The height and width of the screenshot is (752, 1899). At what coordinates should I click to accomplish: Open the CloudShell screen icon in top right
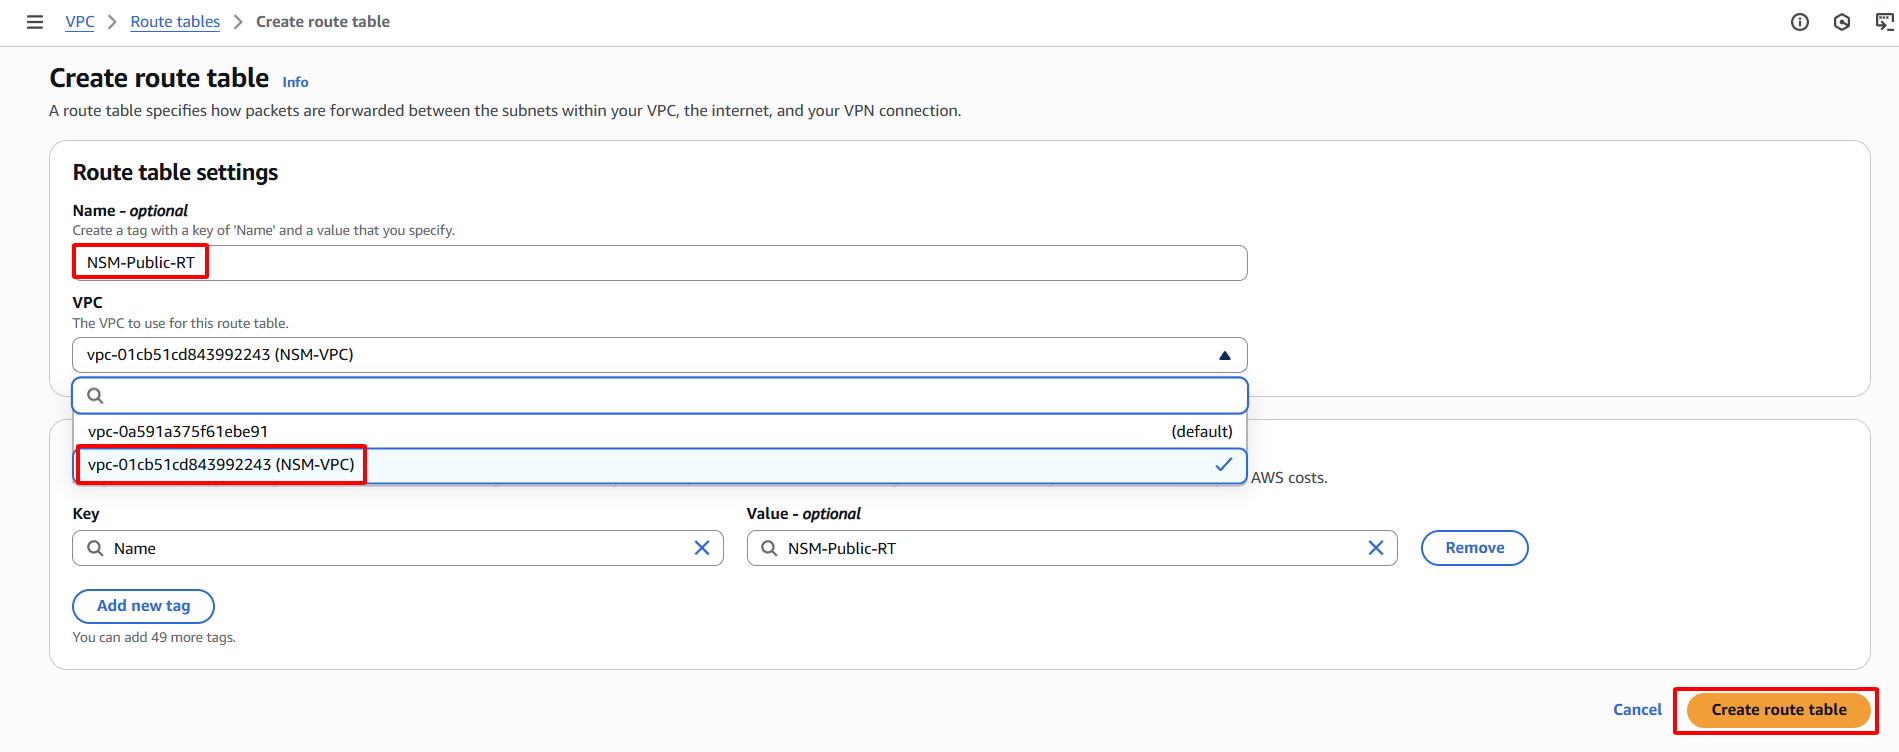(x=1884, y=22)
